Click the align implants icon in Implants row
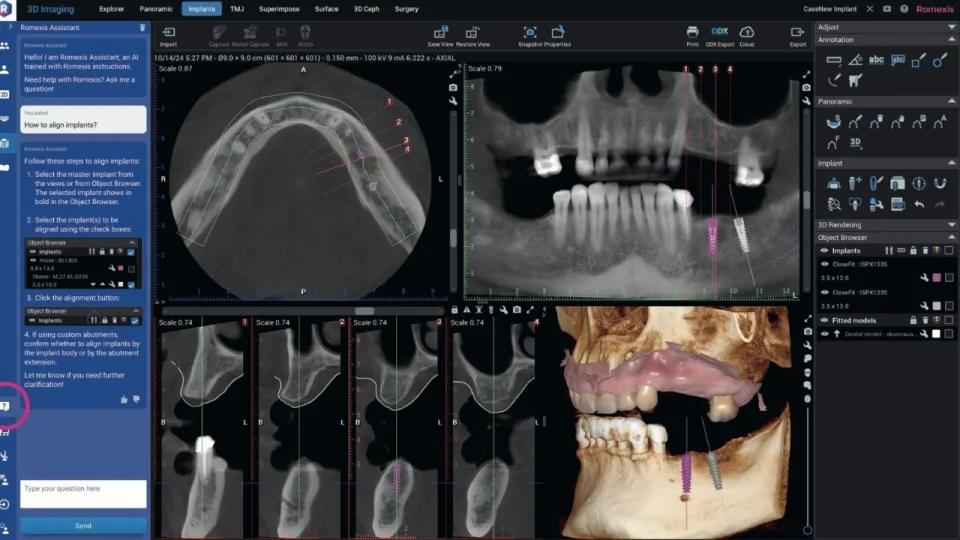 pos(888,250)
